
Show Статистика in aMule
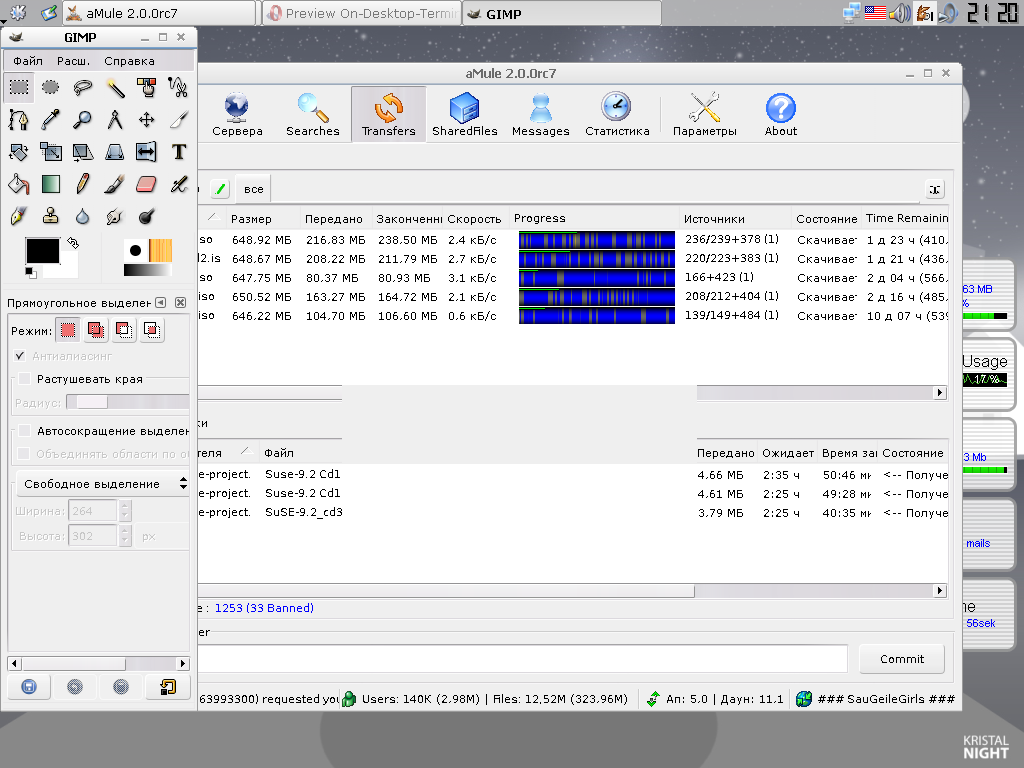617,115
